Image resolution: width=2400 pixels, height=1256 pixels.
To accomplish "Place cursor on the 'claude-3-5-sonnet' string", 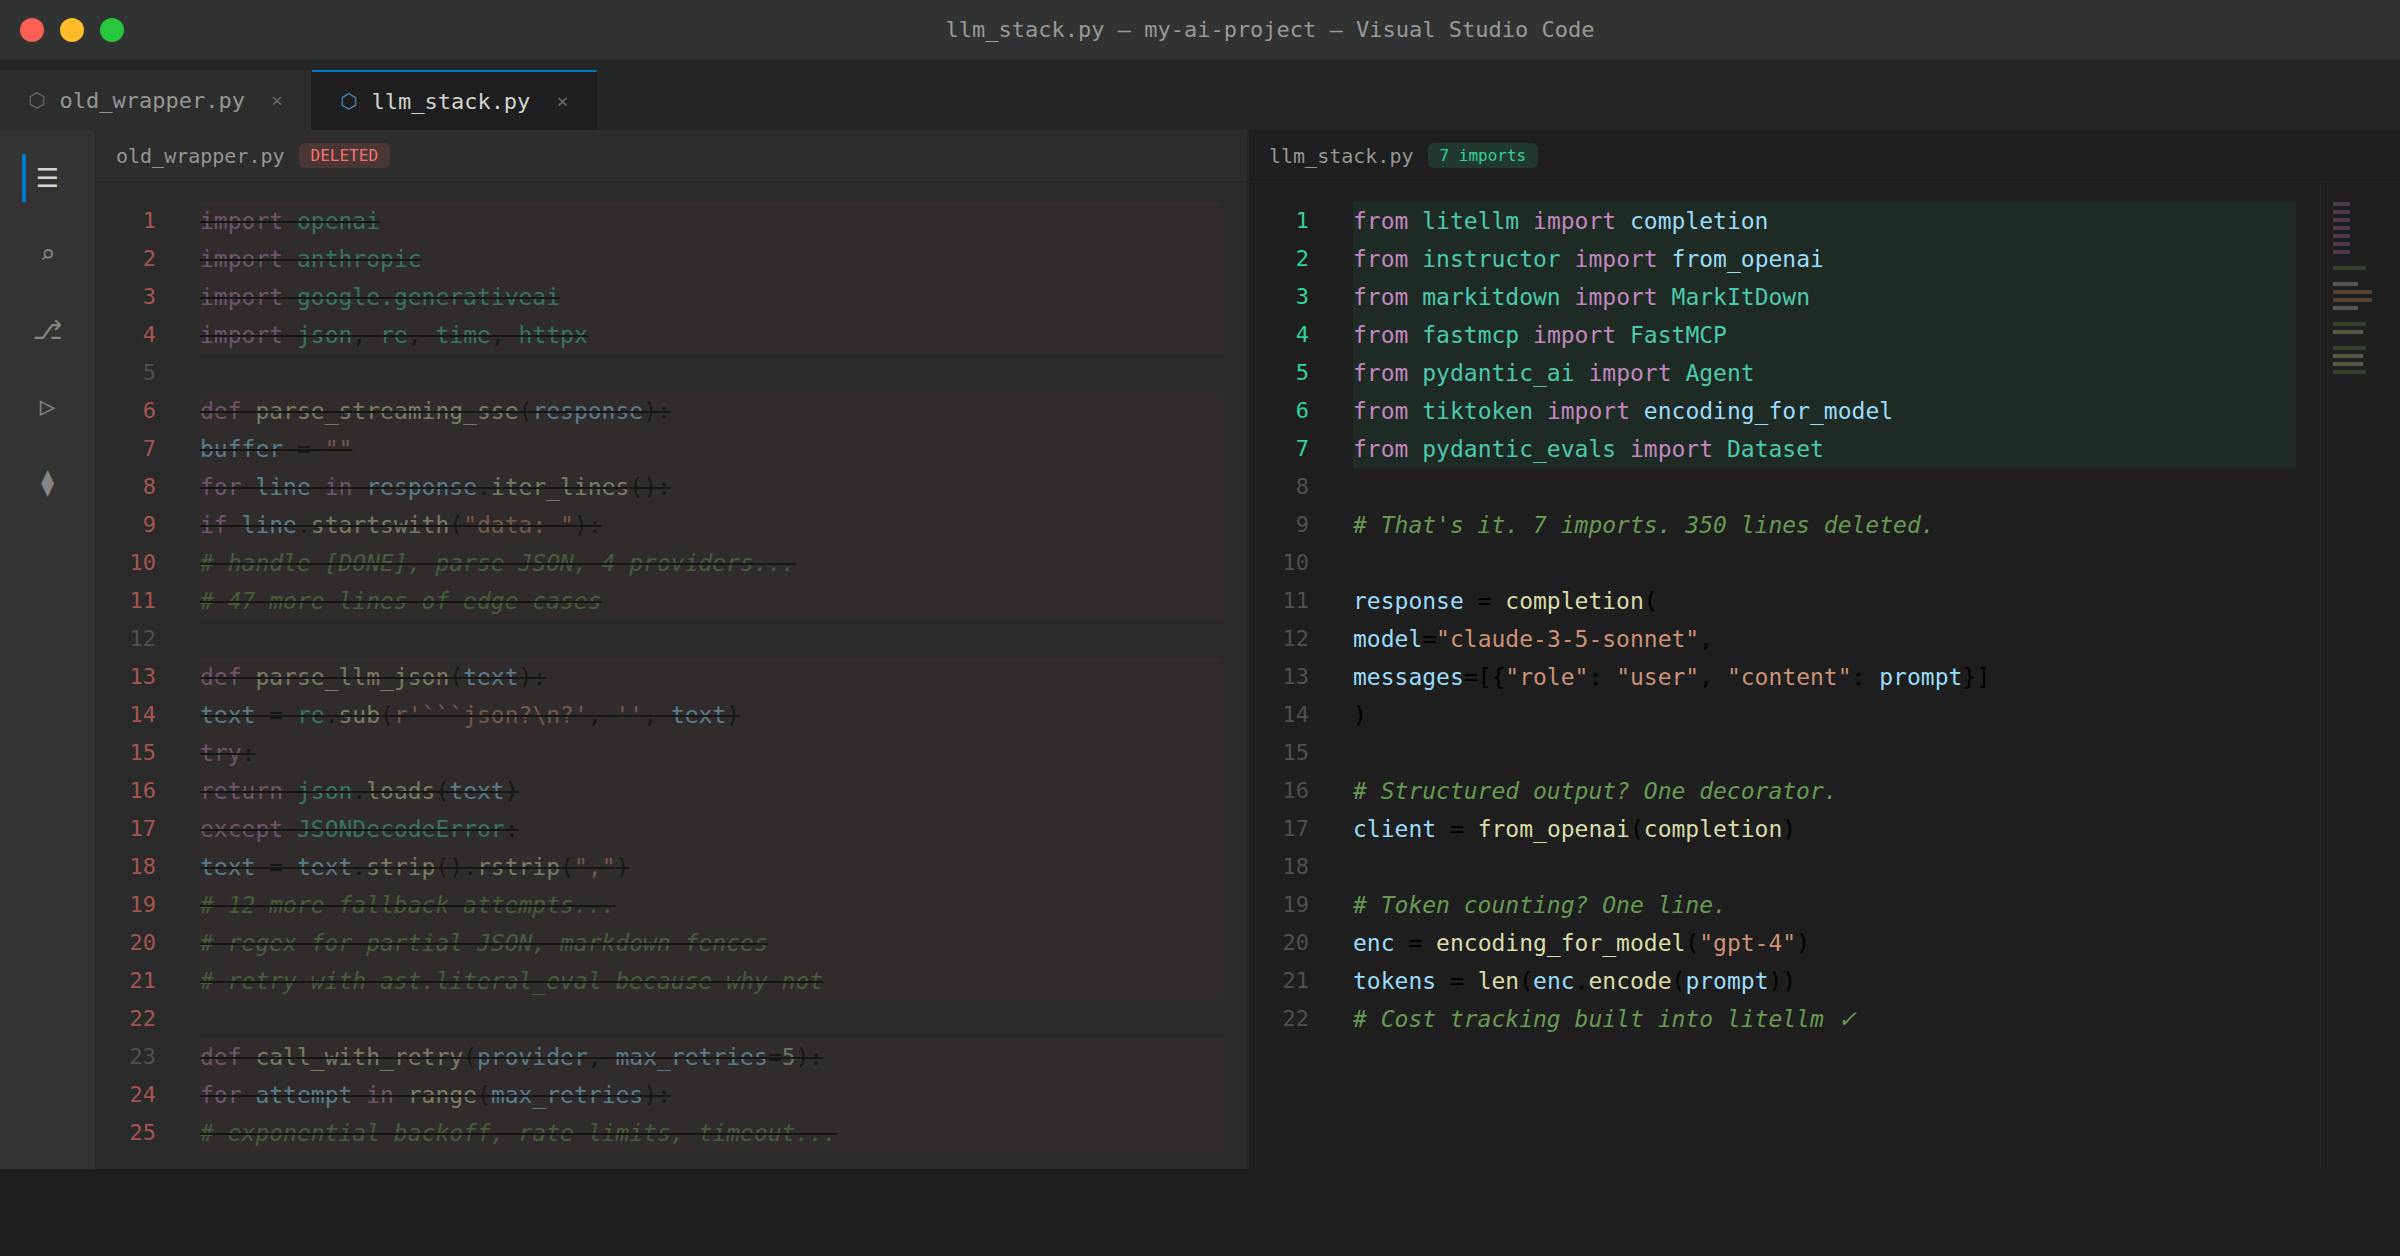I will click(1567, 638).
